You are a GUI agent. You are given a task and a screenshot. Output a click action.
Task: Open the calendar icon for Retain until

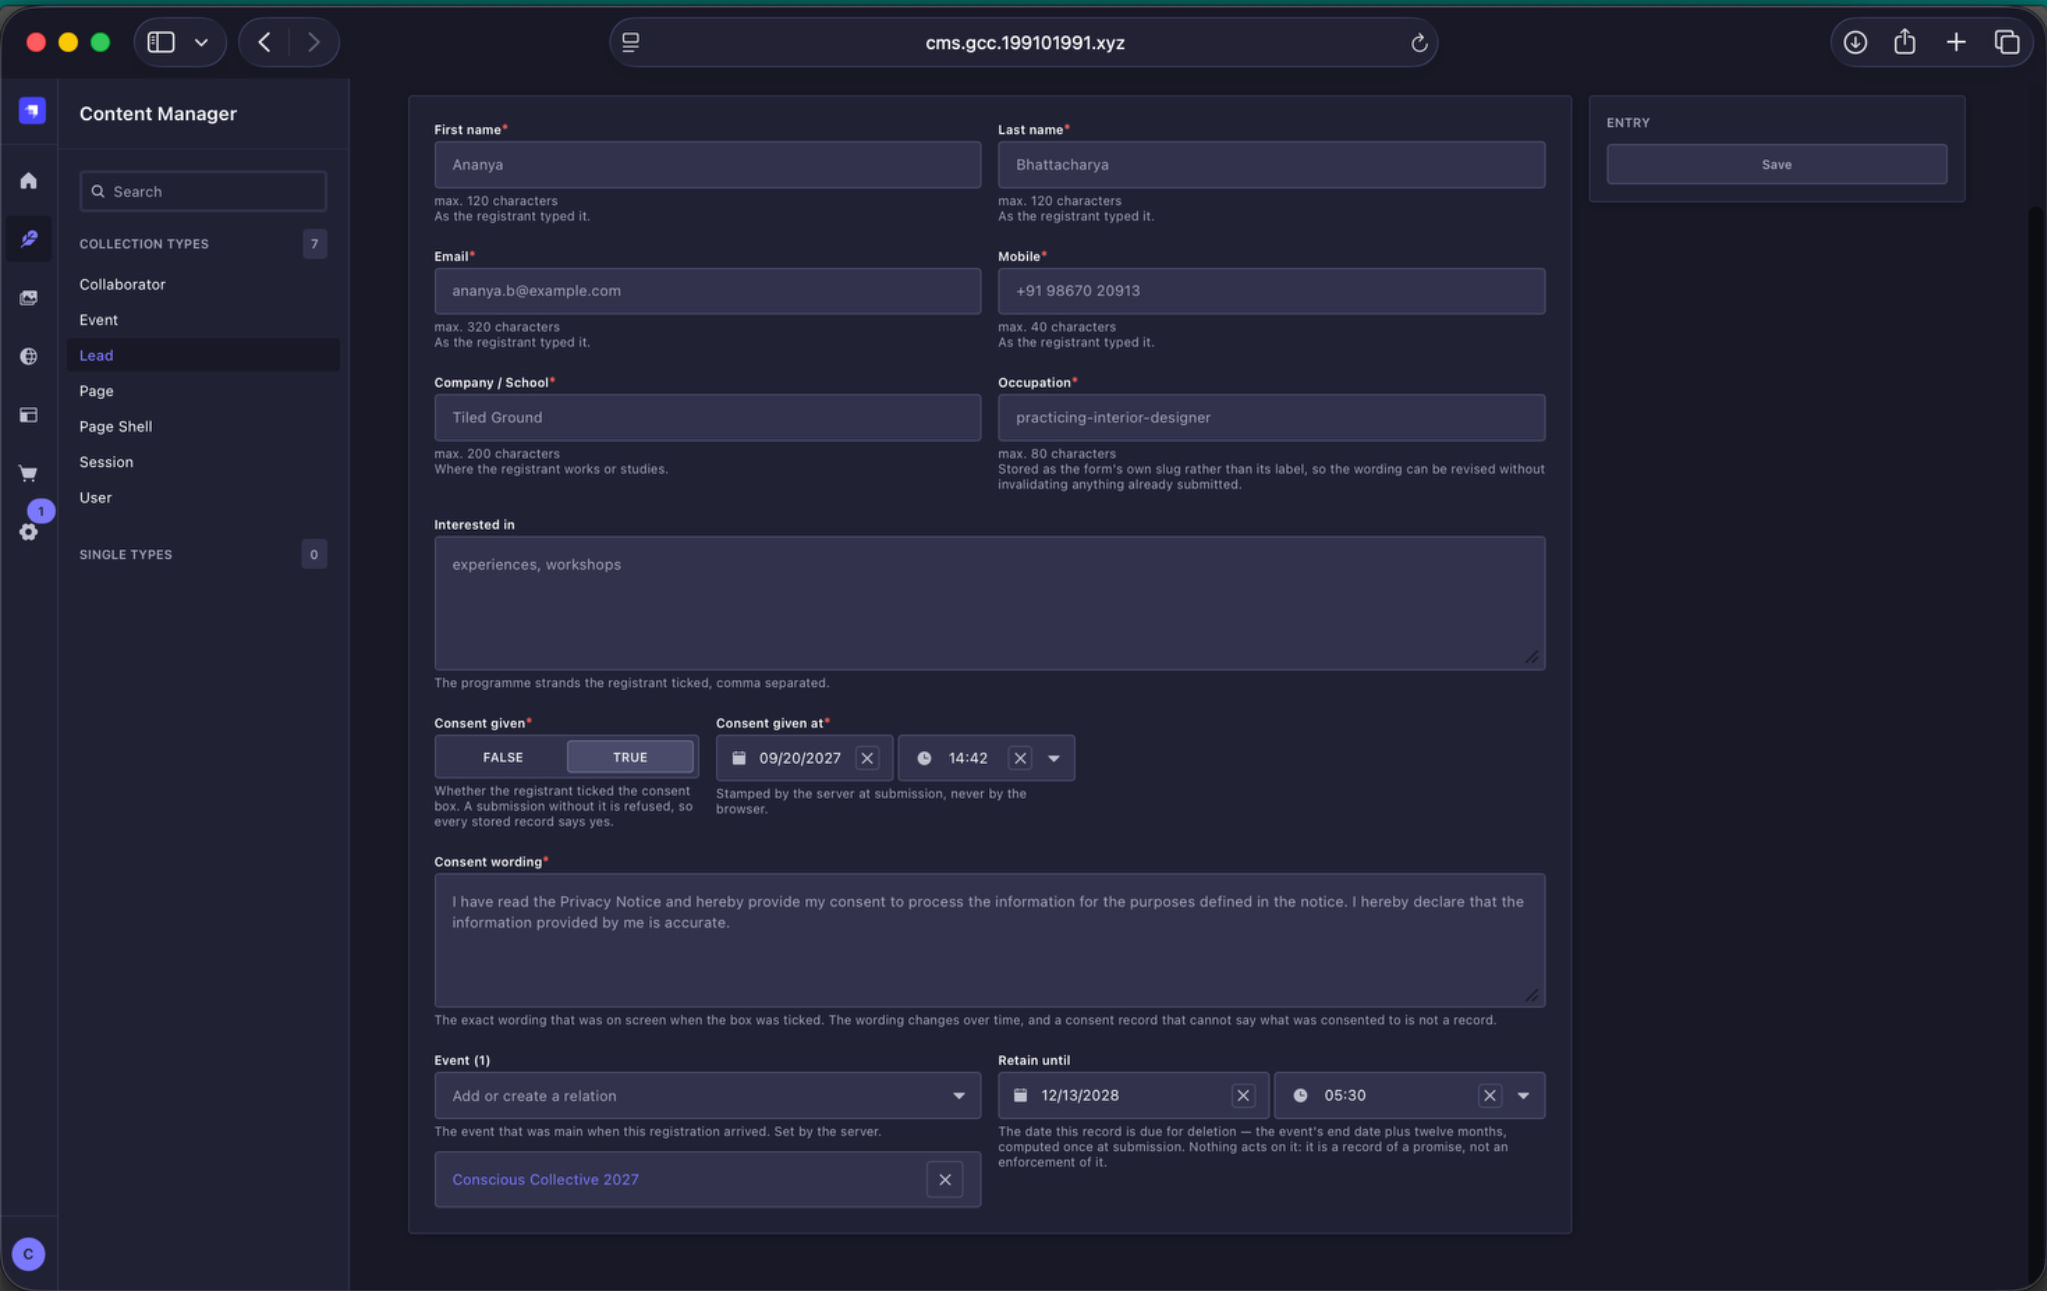1020,1095
